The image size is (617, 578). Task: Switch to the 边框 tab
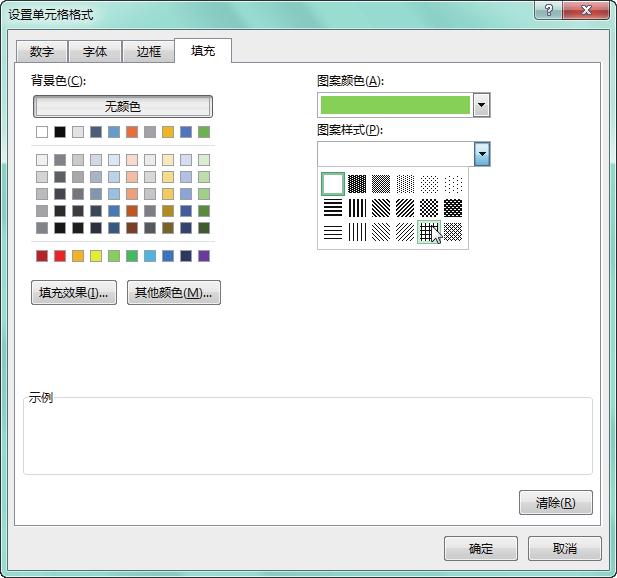(x=148, y=52)
